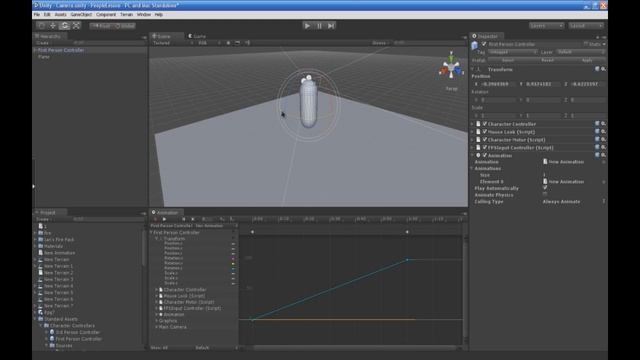640x360 pixels.
Task: Select the Plane object in Hierarchy
Action: (x=44, y=57)
